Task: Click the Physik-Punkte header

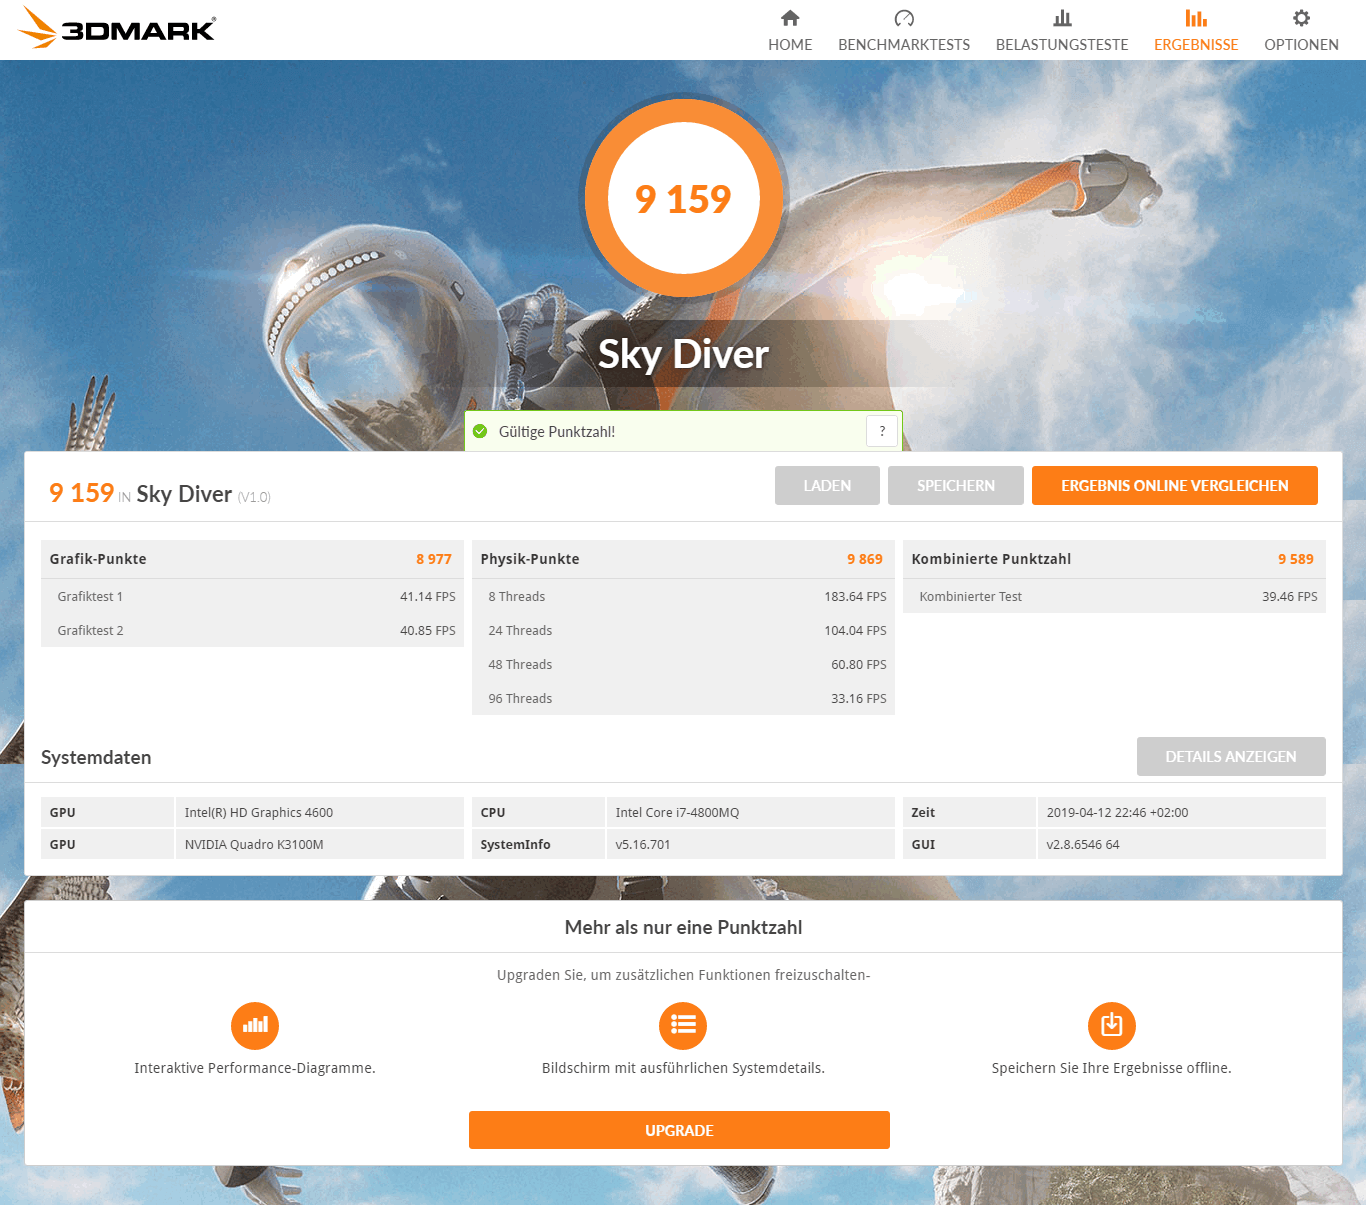Action: coord(683,559)
